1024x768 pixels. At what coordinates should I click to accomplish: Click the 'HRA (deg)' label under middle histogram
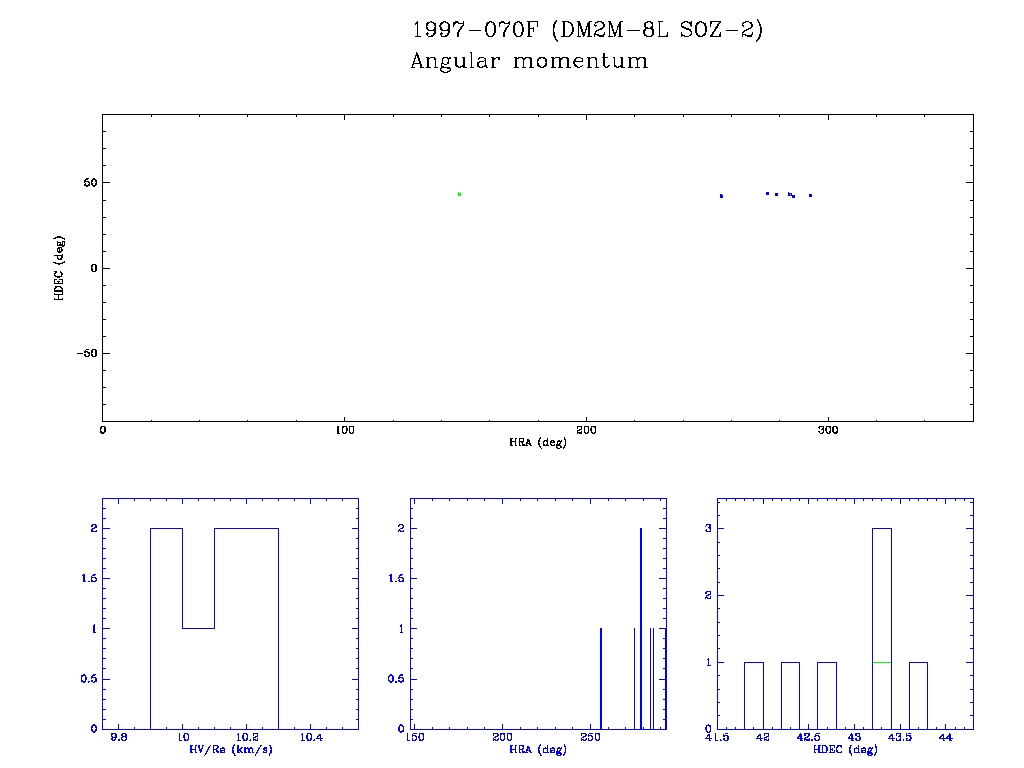[538, 749]
